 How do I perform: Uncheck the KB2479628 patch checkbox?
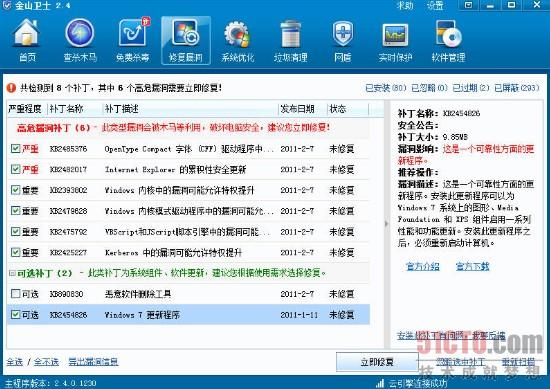15,211
